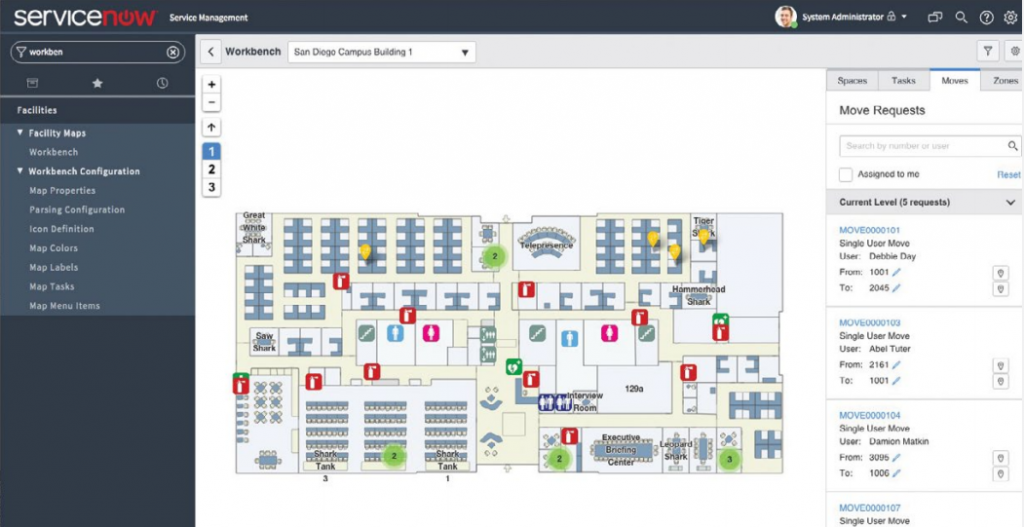Open Parsing Configuration module
Viewport: 1024px width, 527px height.
tap(76, 210)
